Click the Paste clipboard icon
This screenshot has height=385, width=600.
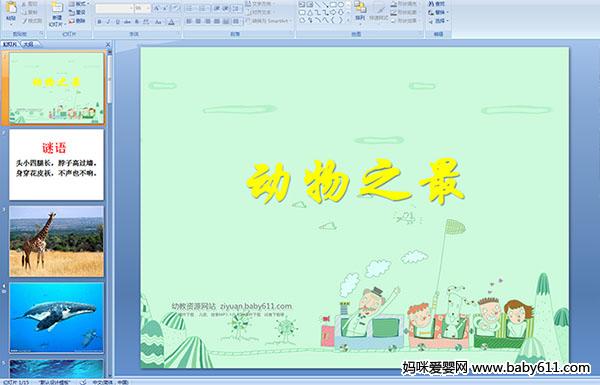point(11,8)
